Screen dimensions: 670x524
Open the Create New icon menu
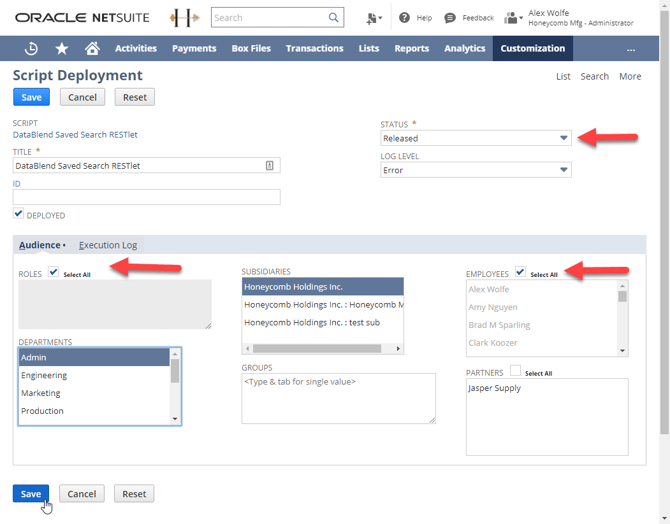click(373, 17)
